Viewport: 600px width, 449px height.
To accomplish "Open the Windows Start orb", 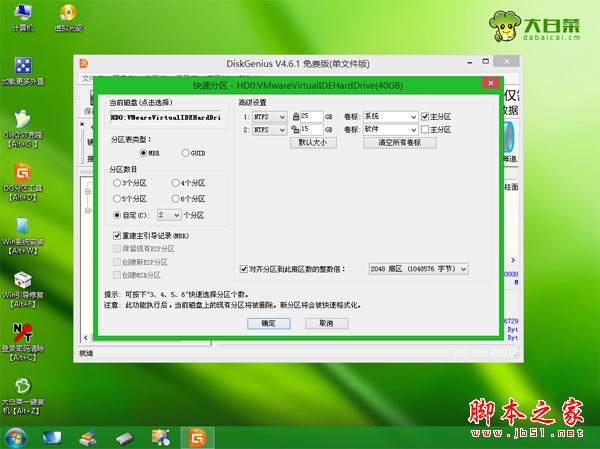I will tap(15, 438).
